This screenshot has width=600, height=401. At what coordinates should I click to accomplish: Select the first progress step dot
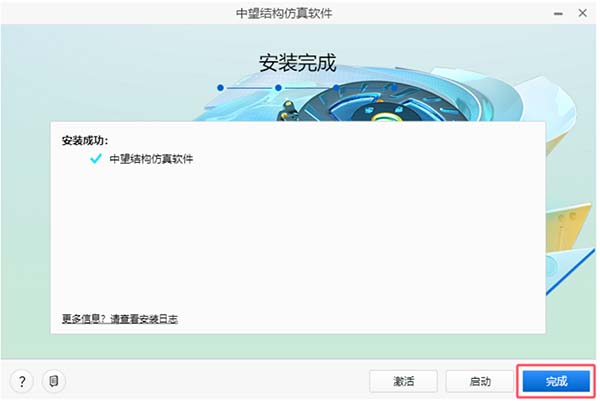[220, 88]
